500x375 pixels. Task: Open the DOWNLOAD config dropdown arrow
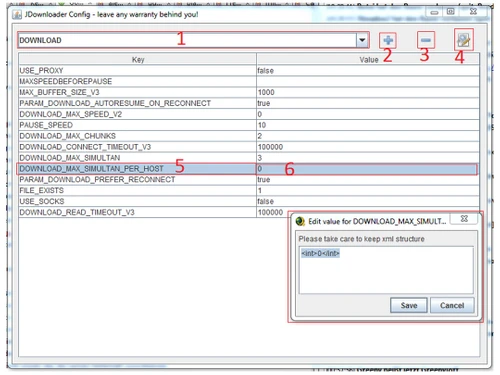362,40
